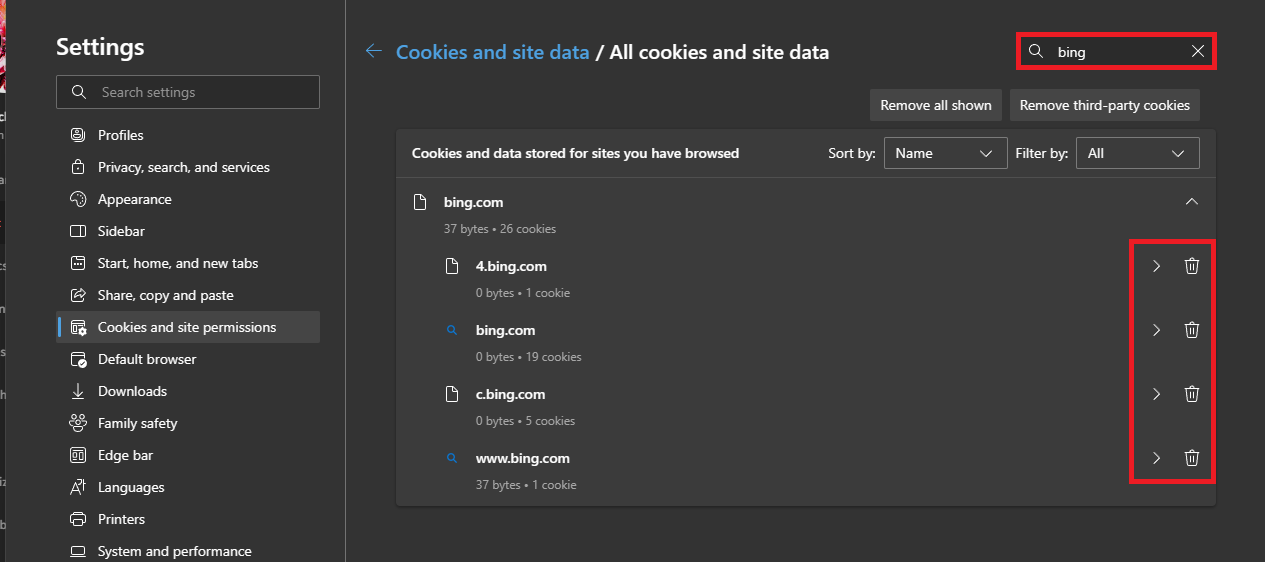Expand www.bing.com details chevron

tap(1156, 458)
